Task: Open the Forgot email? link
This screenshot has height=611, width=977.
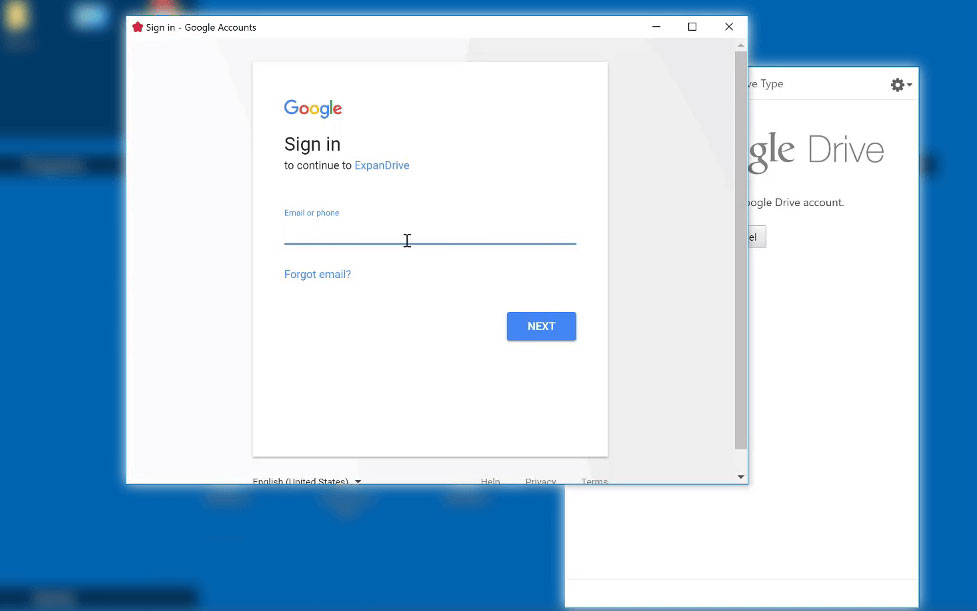Action: pos(317,274)
